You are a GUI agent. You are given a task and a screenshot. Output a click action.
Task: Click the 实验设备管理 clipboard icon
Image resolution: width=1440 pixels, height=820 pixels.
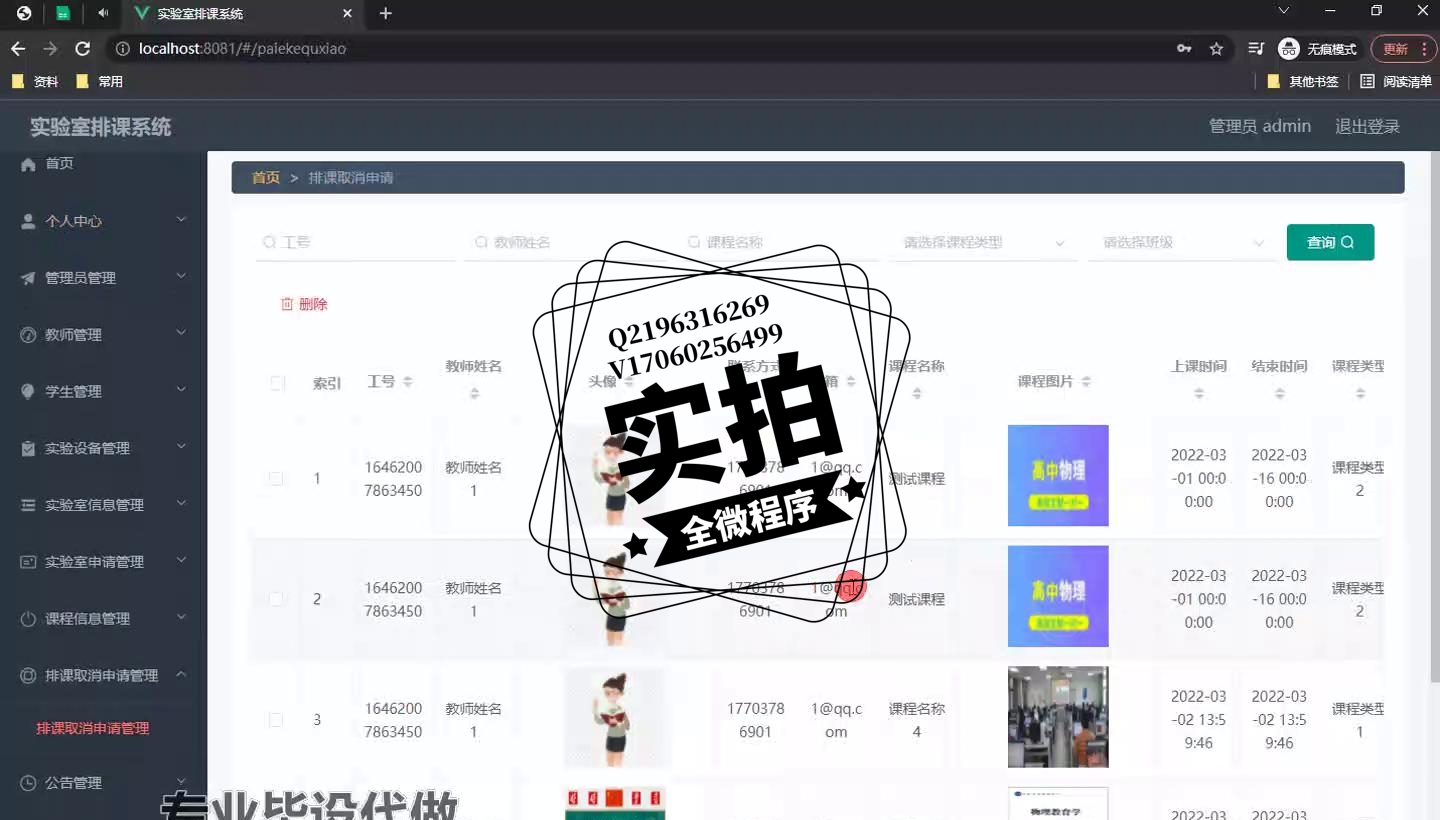(x=28, y=448)
